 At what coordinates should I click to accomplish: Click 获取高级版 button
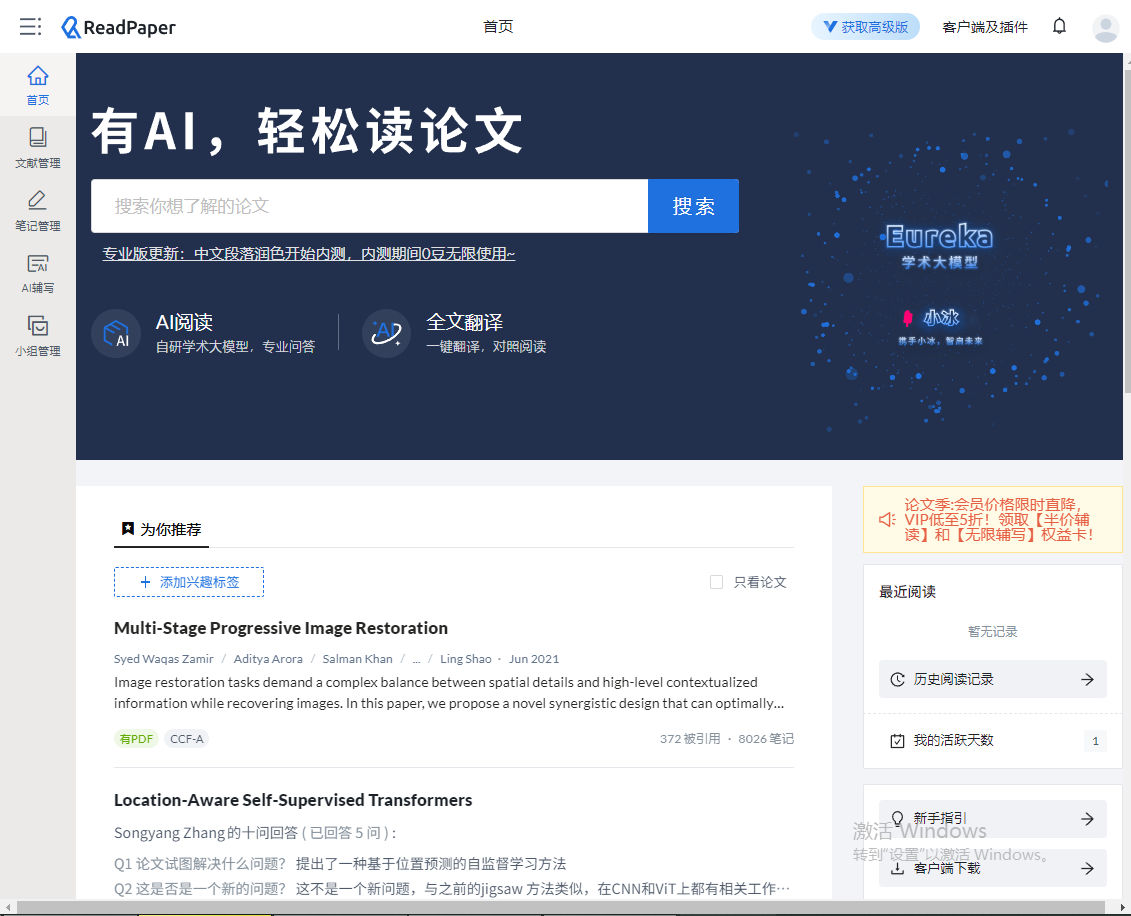(x=866, y=27)
